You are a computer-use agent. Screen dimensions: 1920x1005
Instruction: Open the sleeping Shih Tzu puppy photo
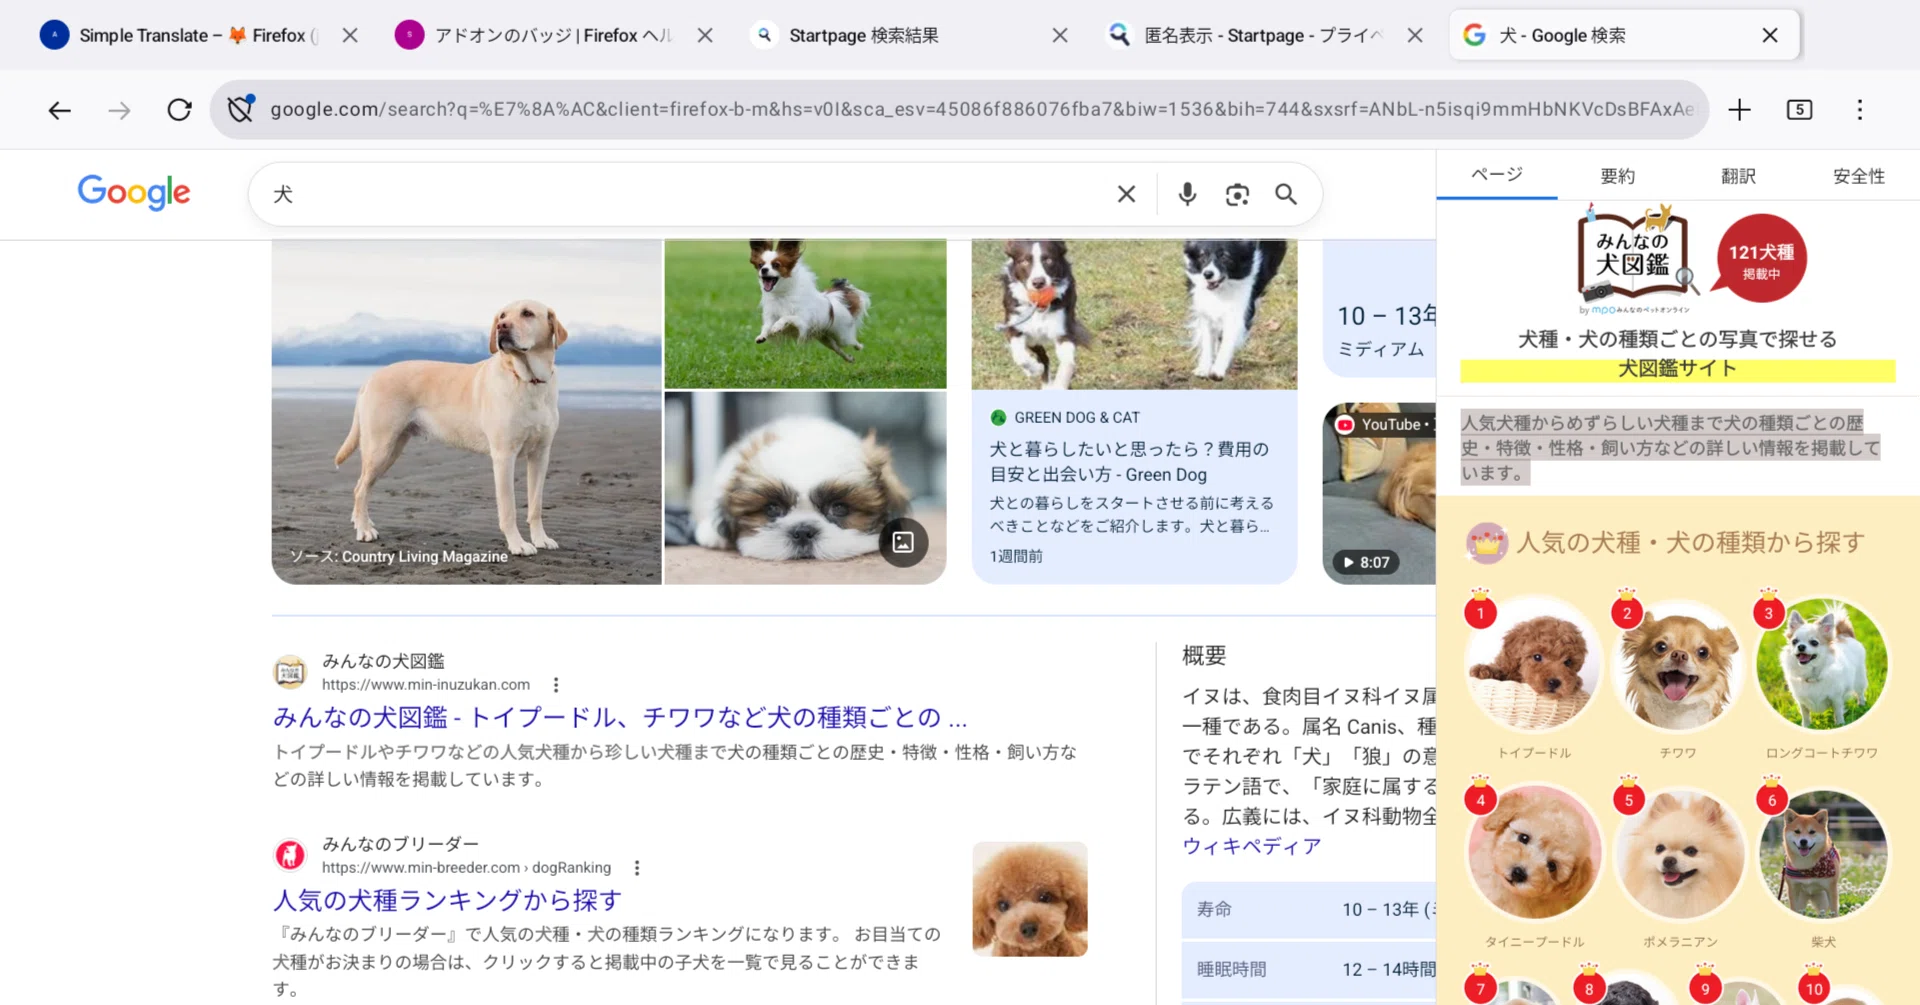click(805, 488)
